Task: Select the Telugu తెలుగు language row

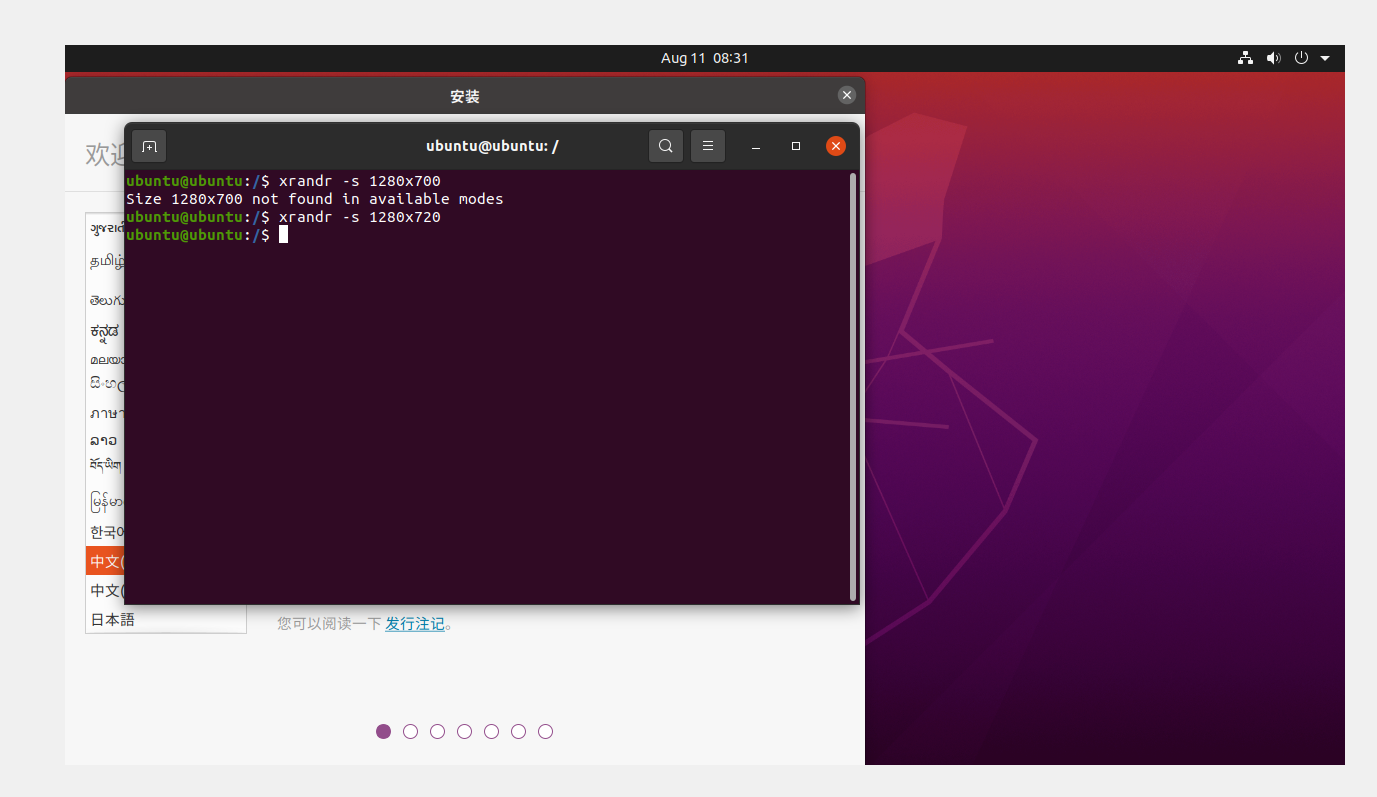Action: pos(105,300)
